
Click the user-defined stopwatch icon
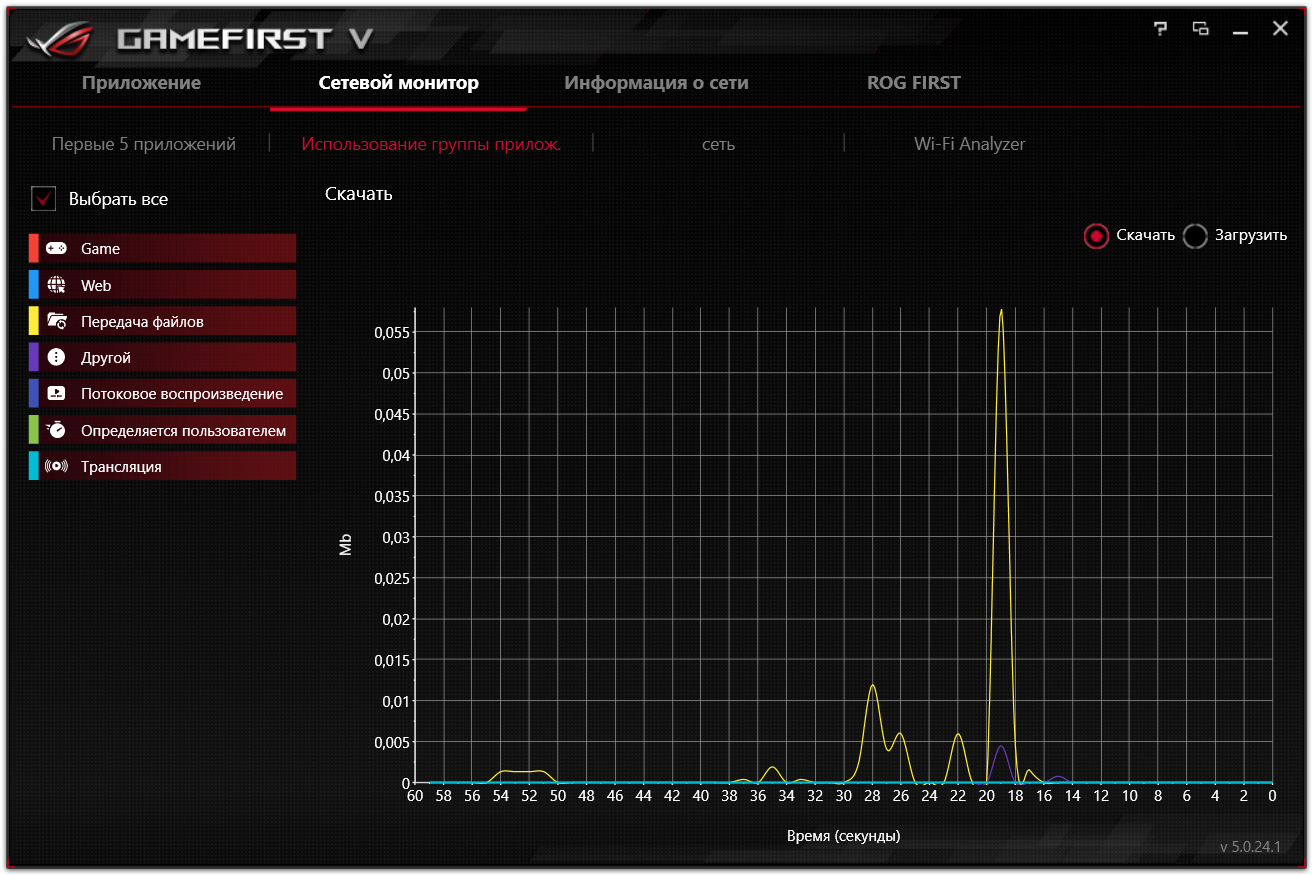point(56,430)
